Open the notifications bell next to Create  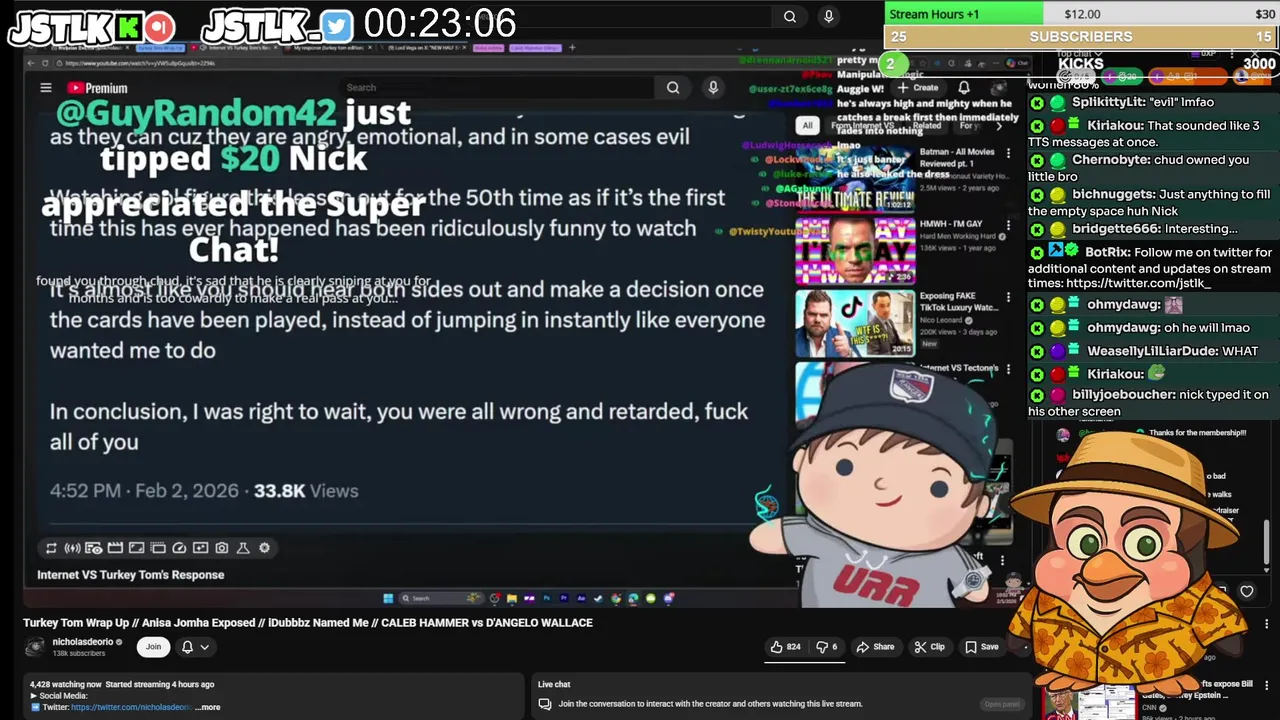(964, 88)
